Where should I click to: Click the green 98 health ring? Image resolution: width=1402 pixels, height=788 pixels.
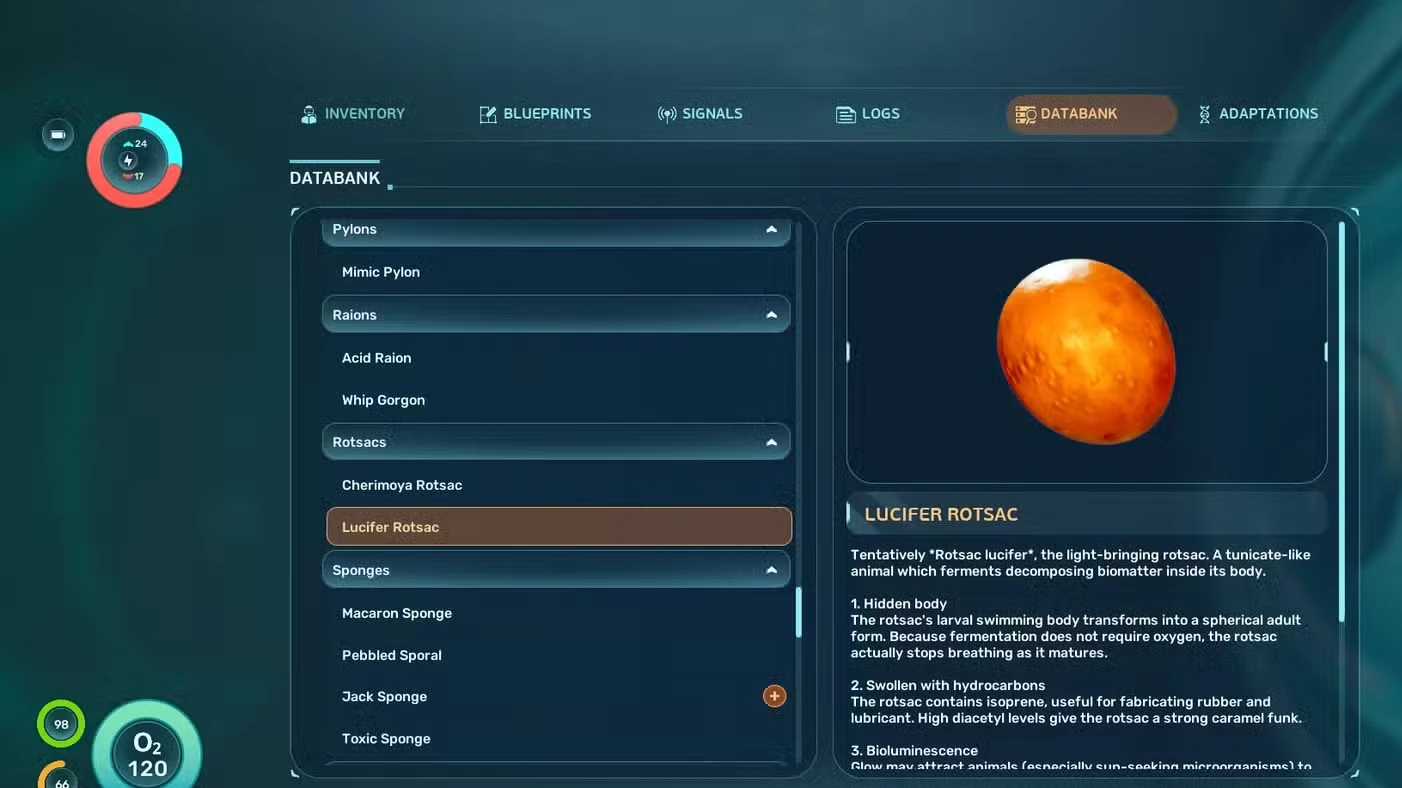(61, 724)
